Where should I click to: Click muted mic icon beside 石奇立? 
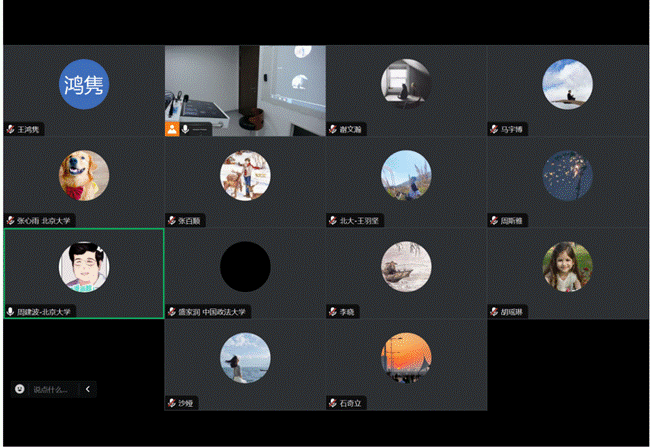pyautogui.click(x=333, y=403)
